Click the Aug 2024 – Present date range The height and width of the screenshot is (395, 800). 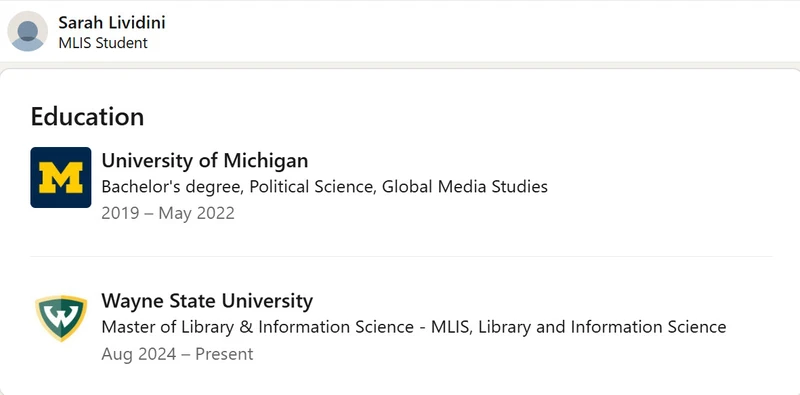point(177,354)
